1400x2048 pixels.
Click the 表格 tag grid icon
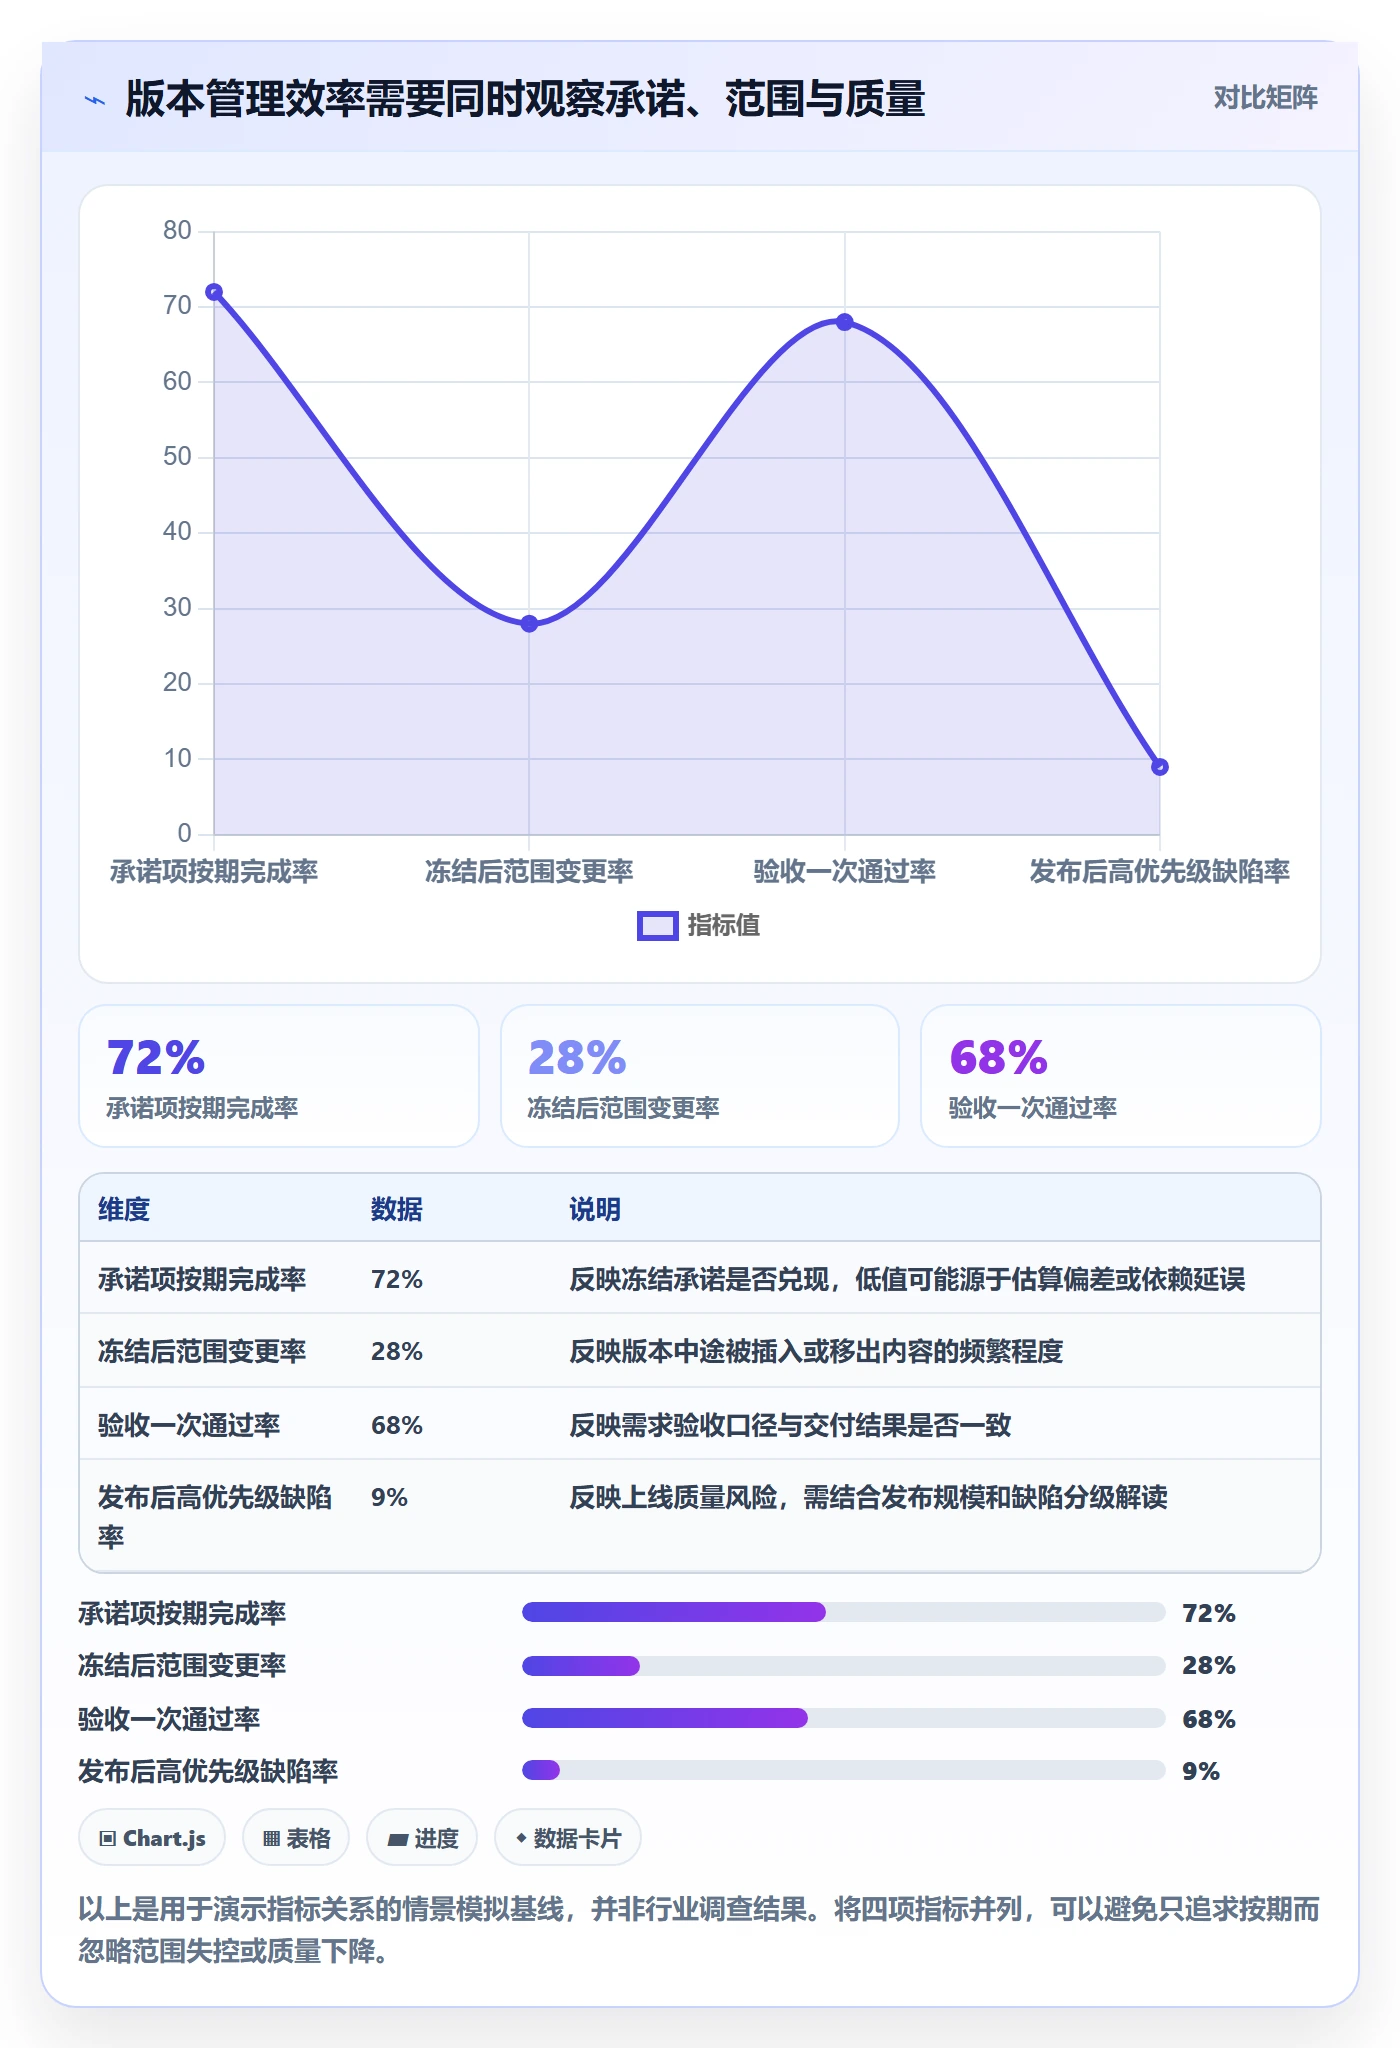tap(271, 1838)
